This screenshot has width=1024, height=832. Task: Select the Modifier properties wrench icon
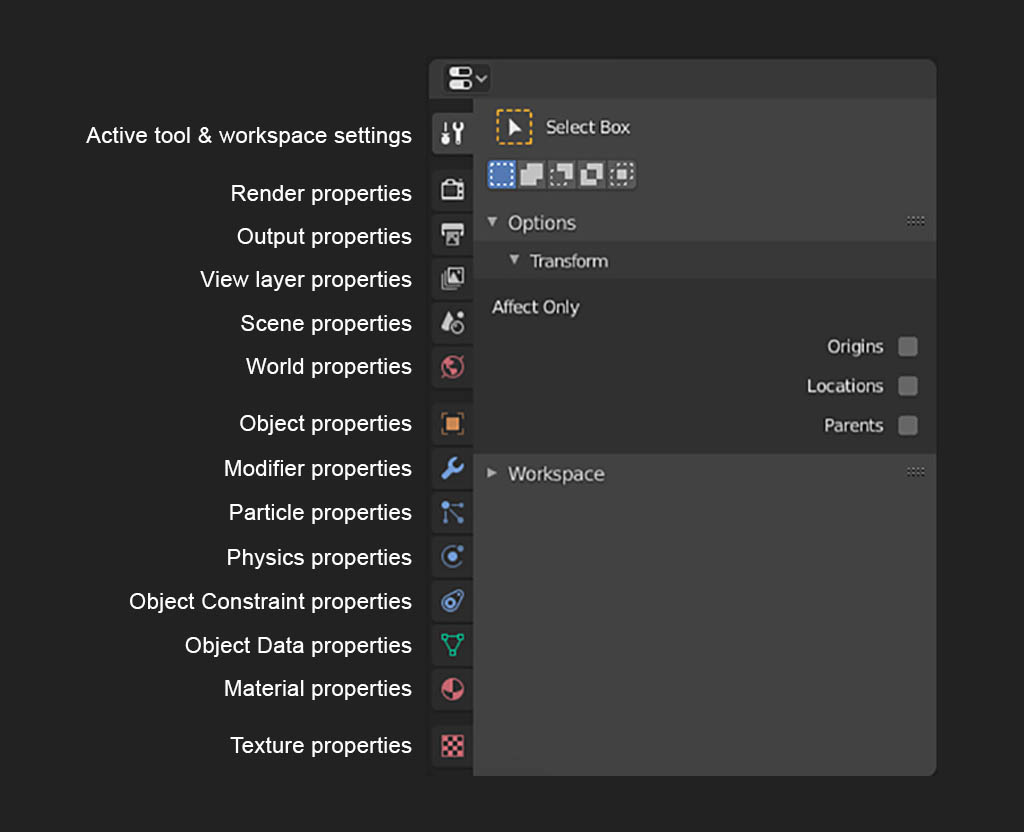451,468
